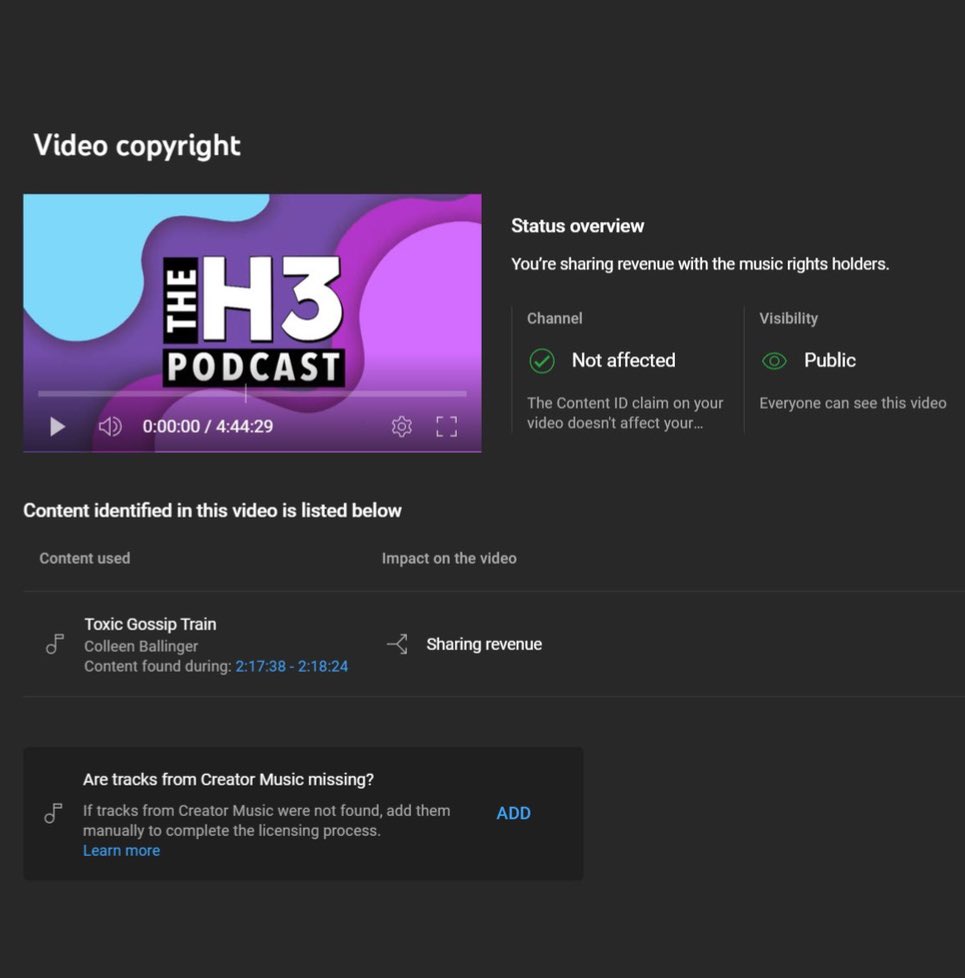Screen dimensions: 965x978
Task: Click the Toxic Gossip Train music note icon
Action: pos(55,644)
